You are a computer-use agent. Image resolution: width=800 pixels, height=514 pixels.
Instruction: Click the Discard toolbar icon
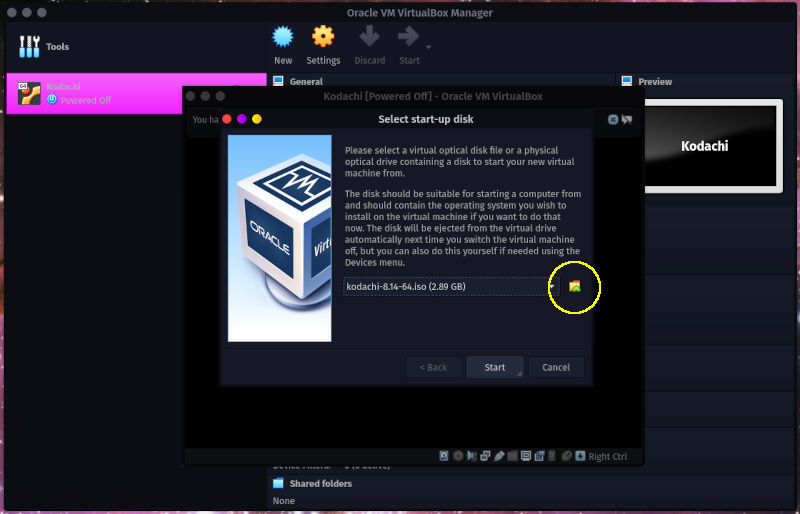click(x=369, y=37)
